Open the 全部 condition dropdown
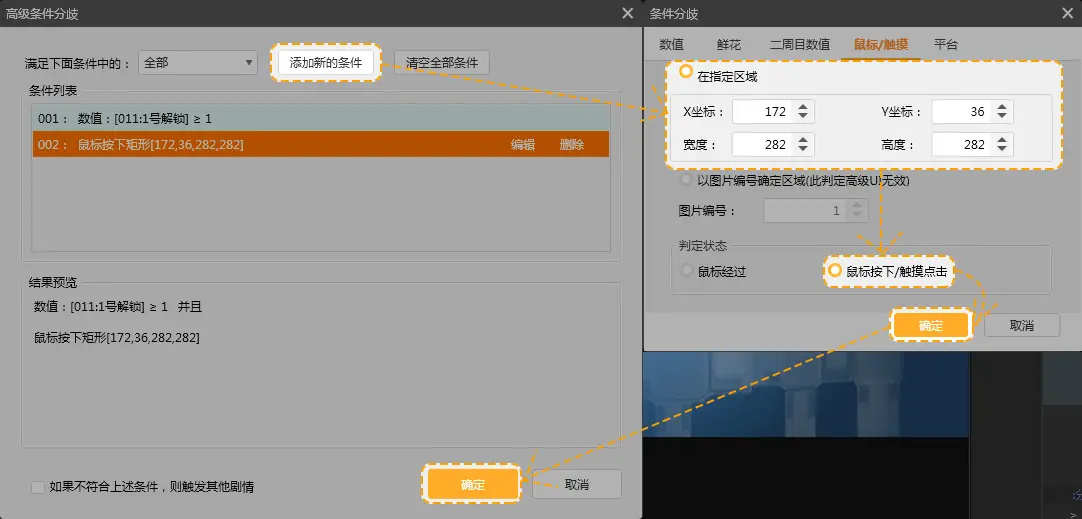This screenshot has width=1082, height=519. pyautogui.click(x=198, y=62)
